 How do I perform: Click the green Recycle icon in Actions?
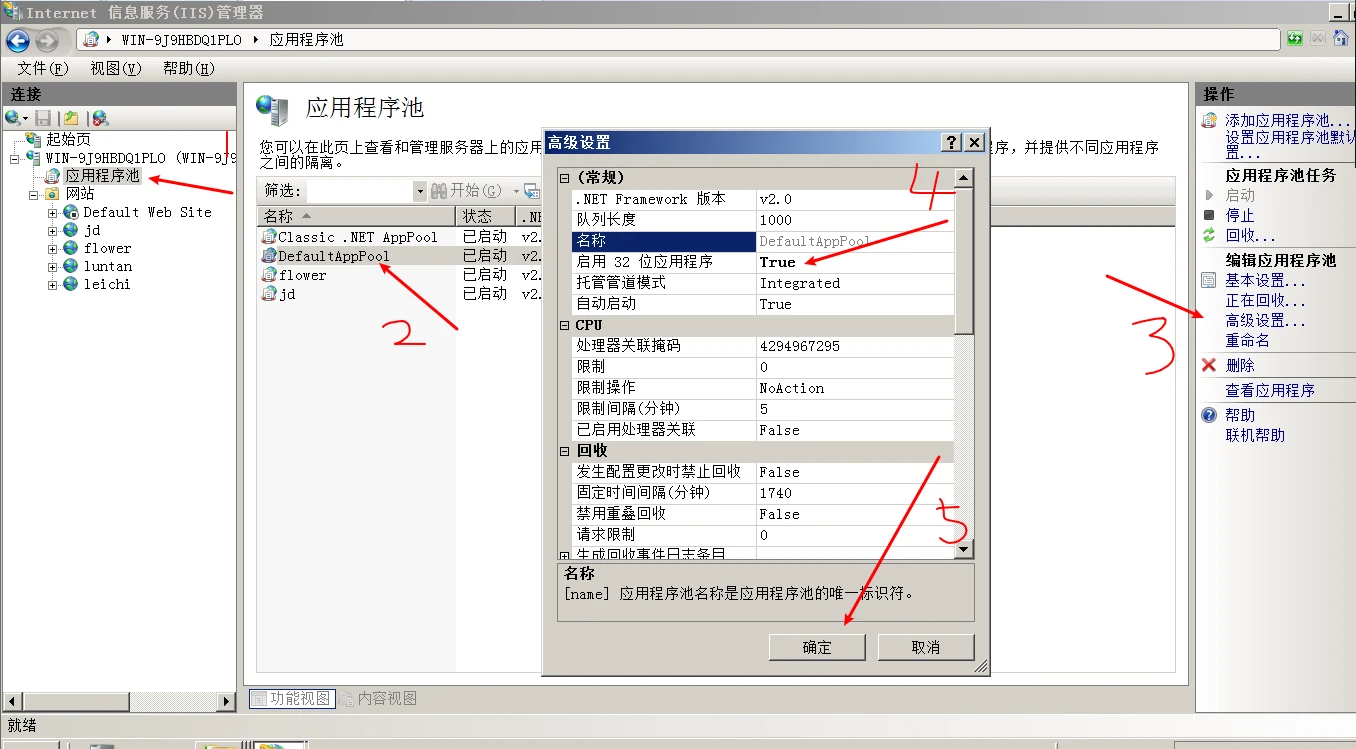click(1209, 235)
